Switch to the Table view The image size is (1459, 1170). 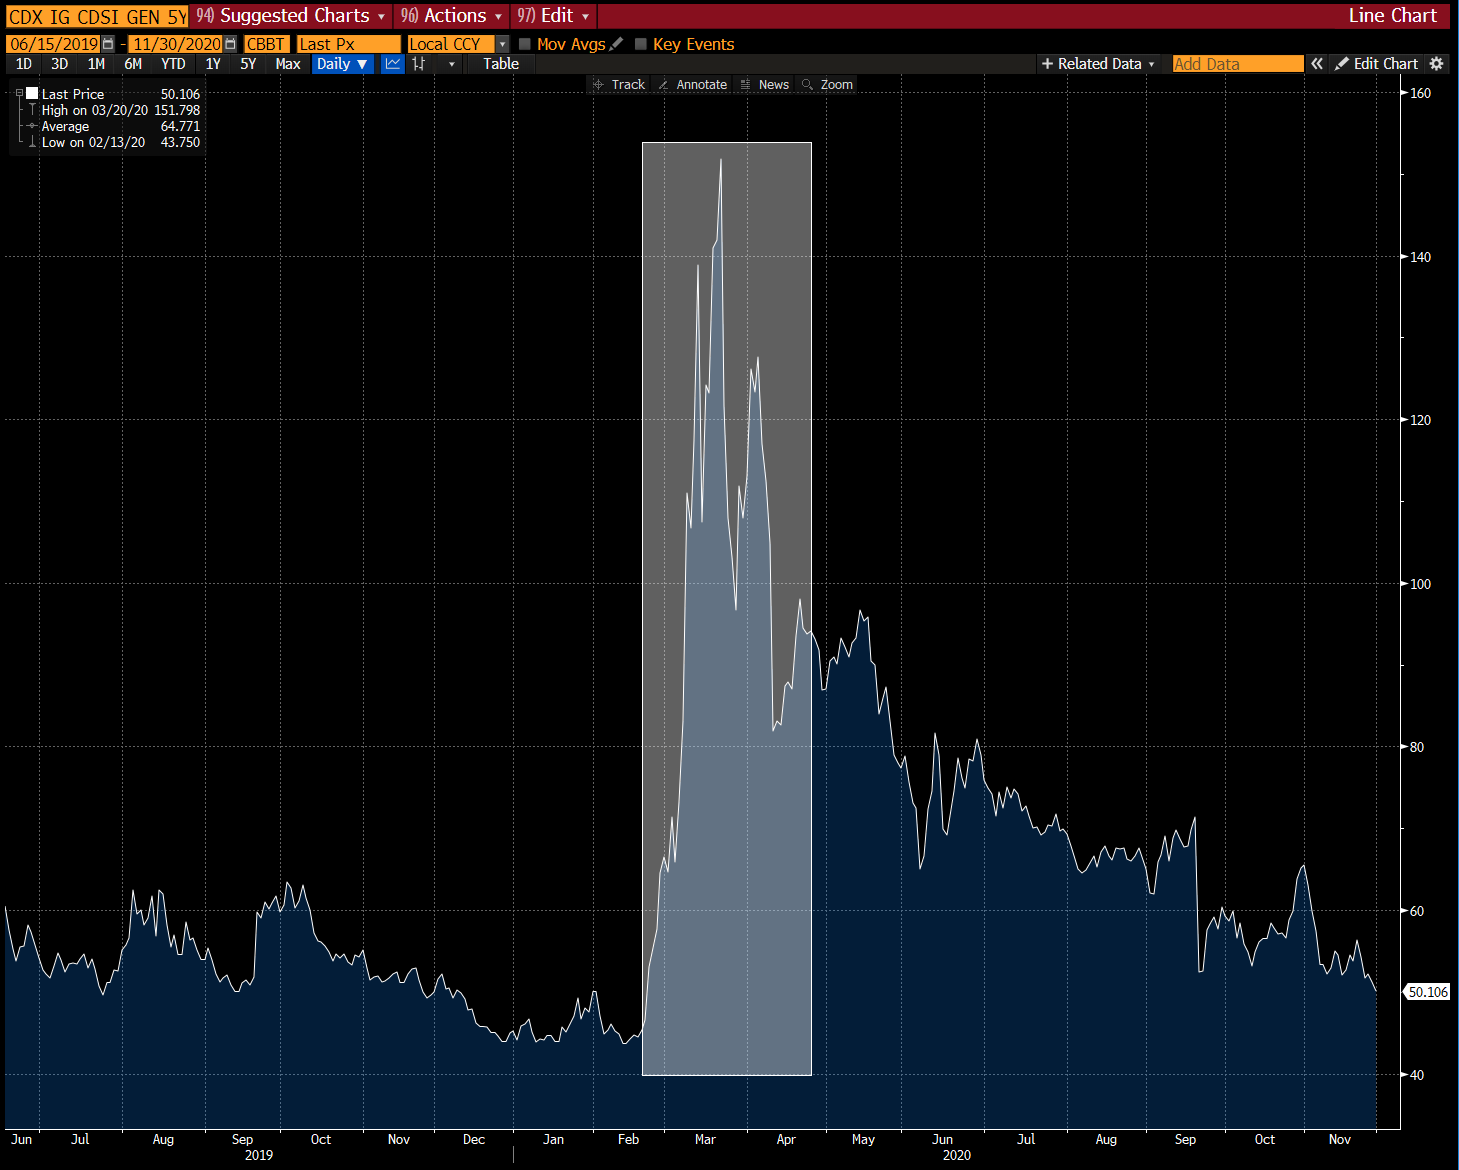(x=501, y=63)
